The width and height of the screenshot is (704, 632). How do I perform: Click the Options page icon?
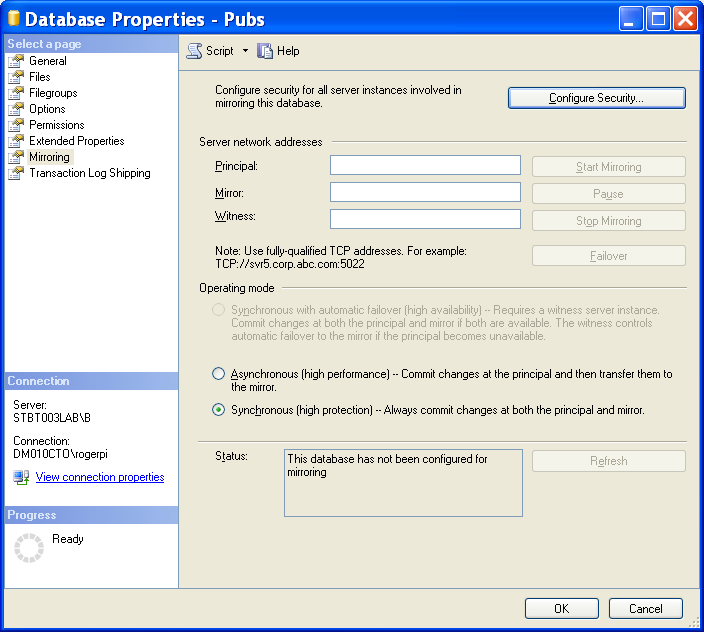(16, 109)
